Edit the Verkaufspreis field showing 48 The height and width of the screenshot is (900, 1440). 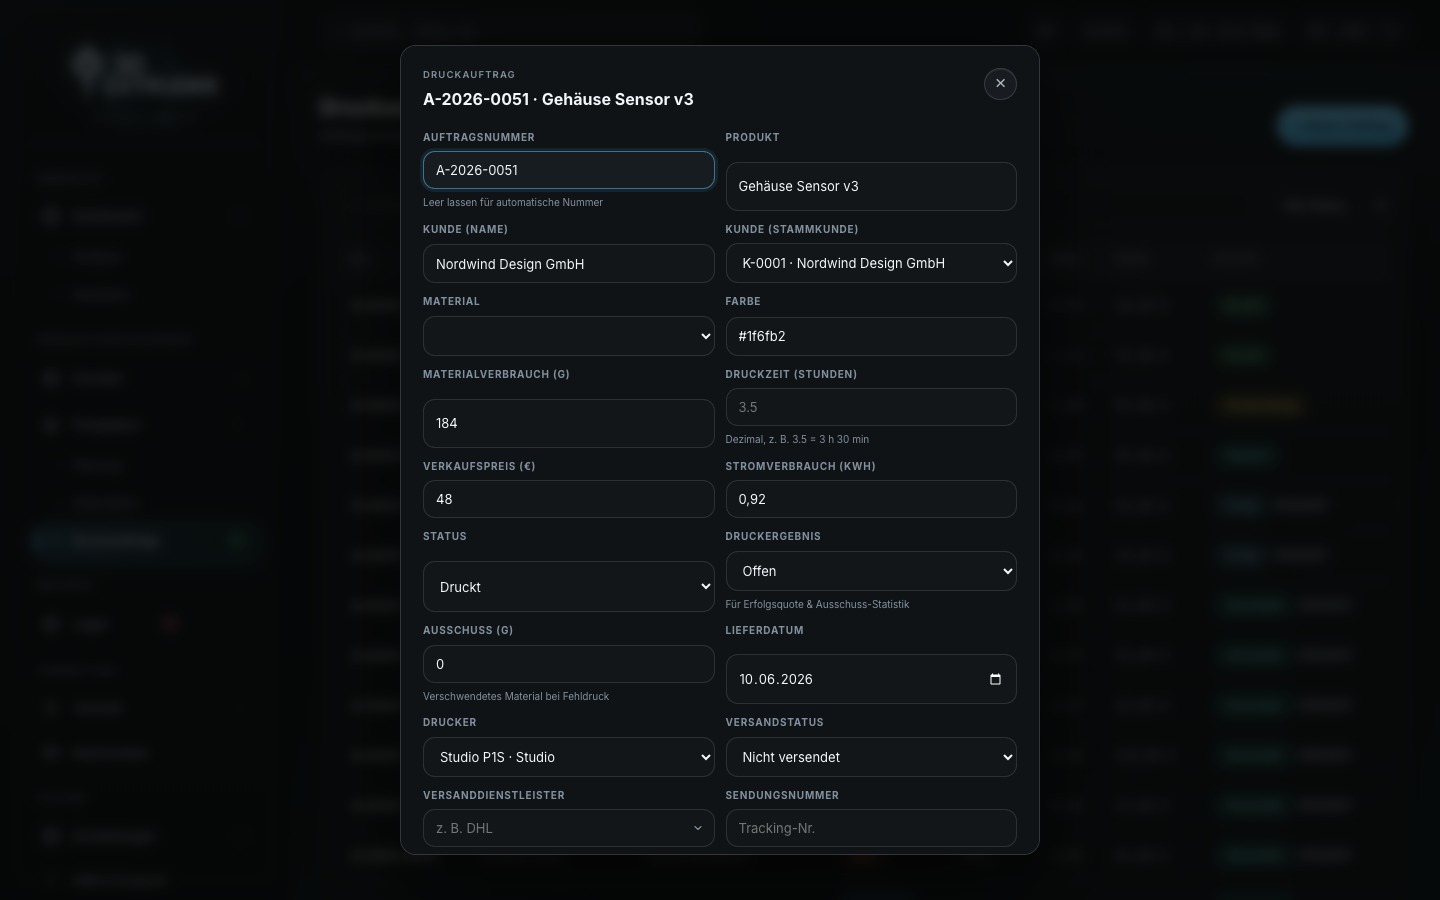(568, 499)
